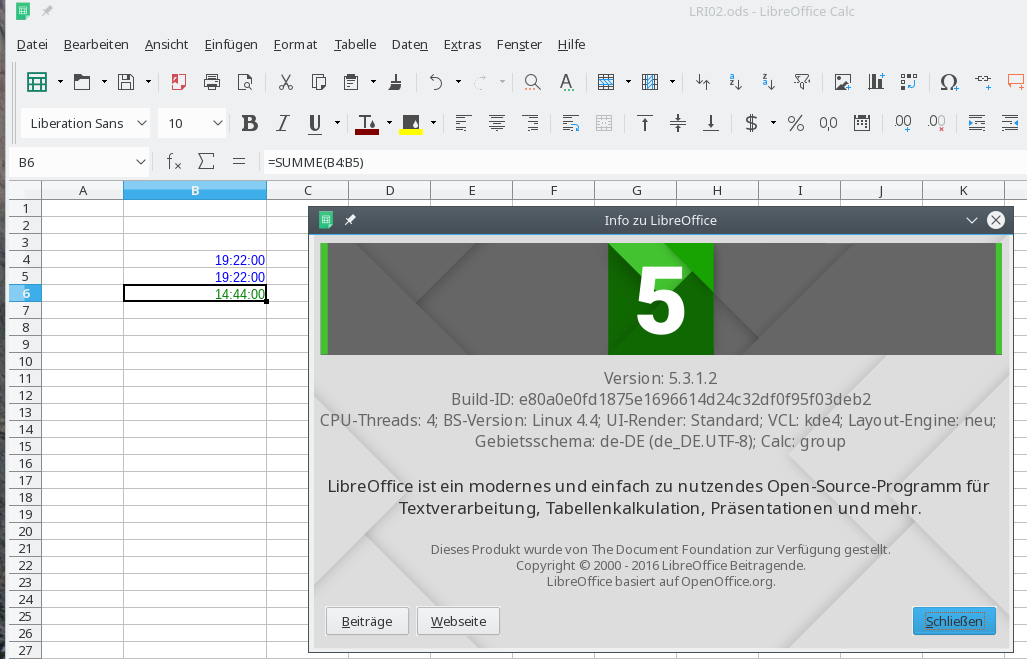Viewport: 1027px width, 659px height.
Task: Toggle wrap text in cell
Action: pyautogui.click(x=570, y=123)
